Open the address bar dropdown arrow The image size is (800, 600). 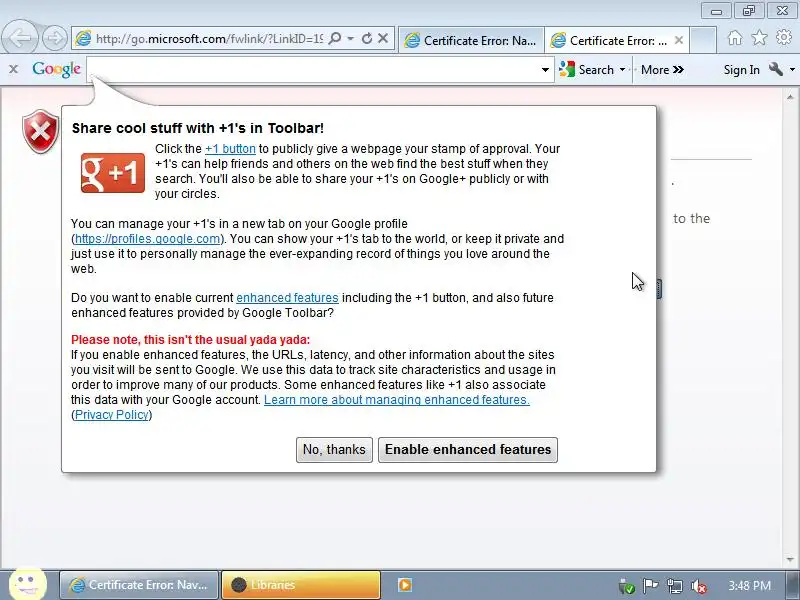click(351, 39)
